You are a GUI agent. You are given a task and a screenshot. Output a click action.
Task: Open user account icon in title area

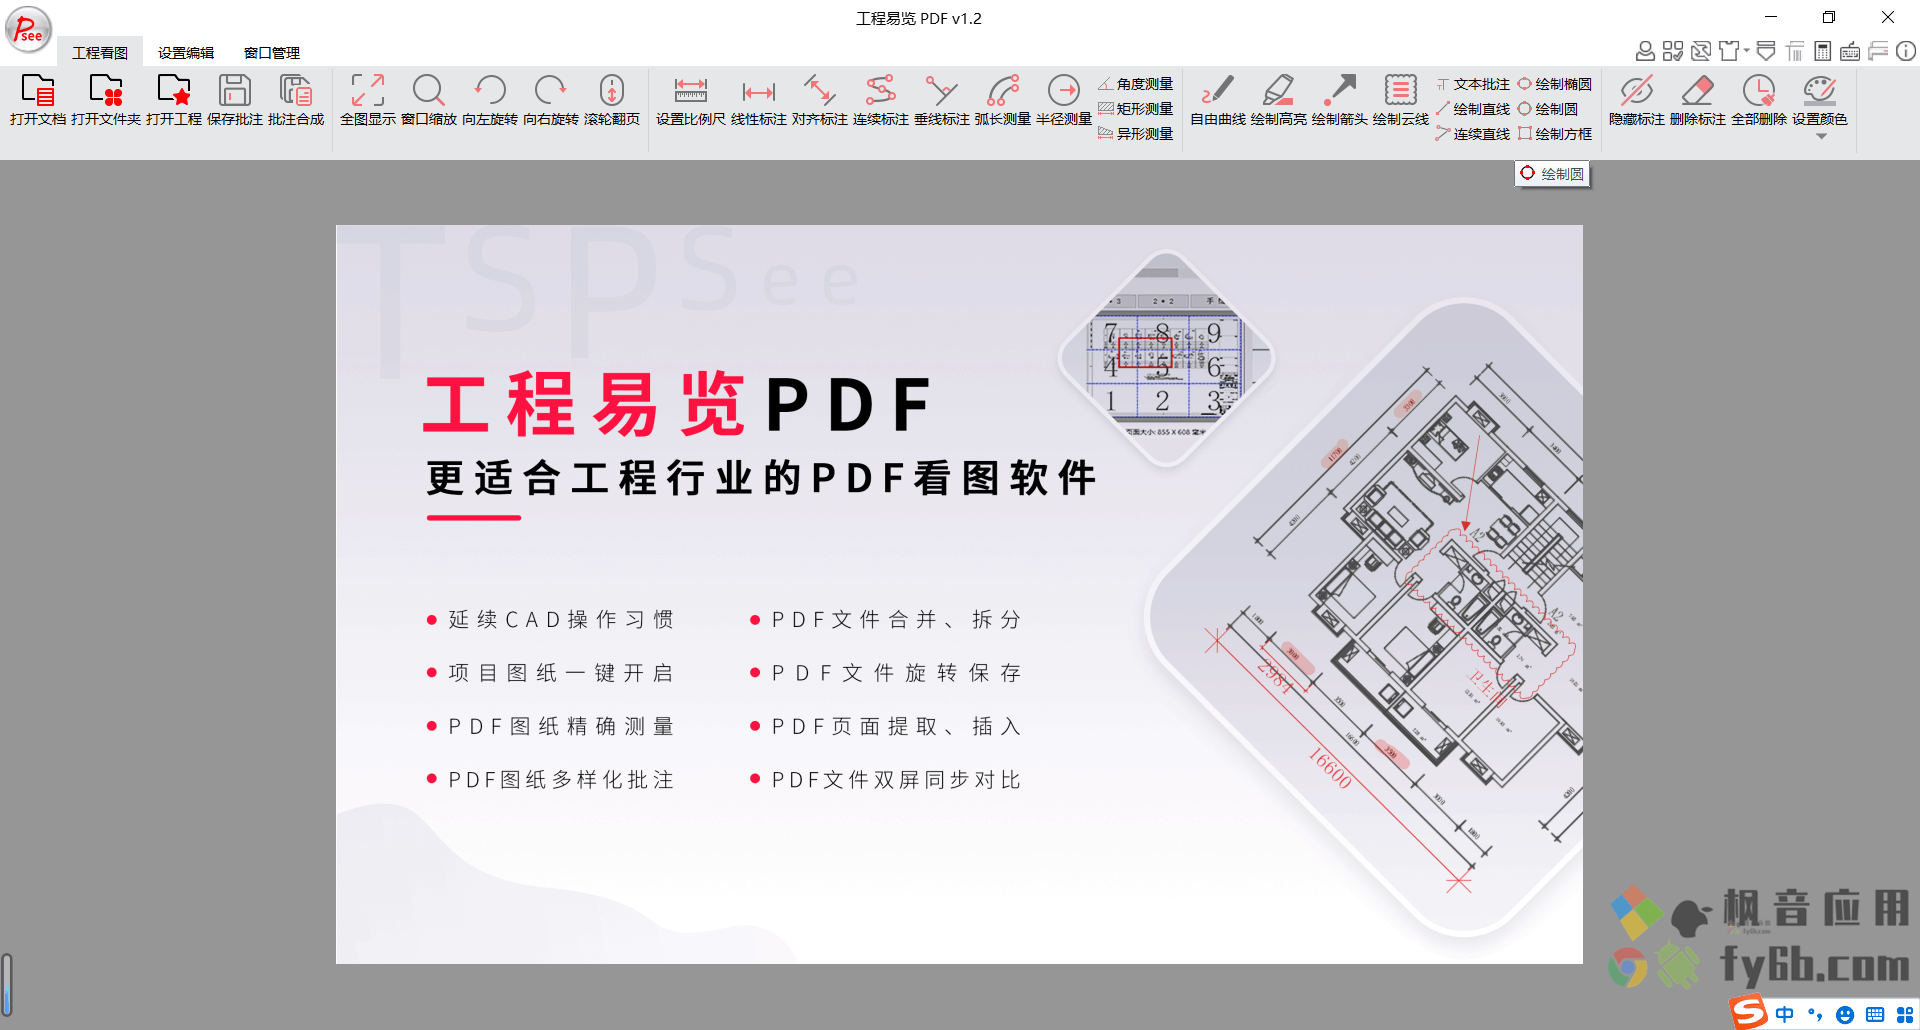[x=1645, y=51]
